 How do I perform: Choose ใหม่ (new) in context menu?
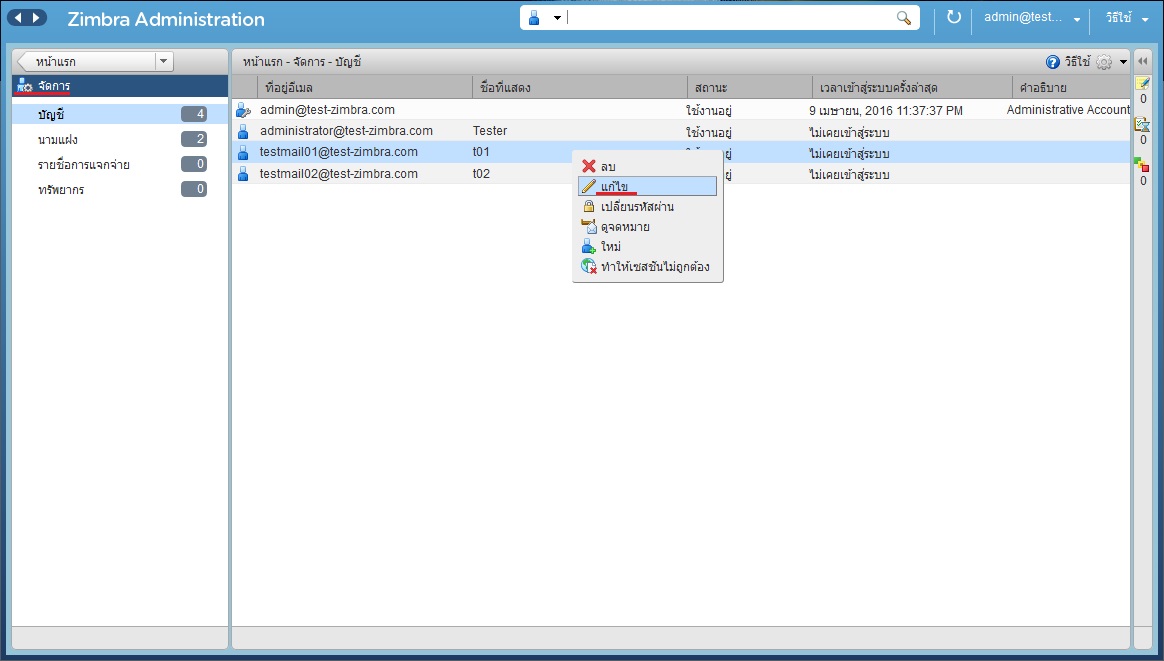click(647, 247)
